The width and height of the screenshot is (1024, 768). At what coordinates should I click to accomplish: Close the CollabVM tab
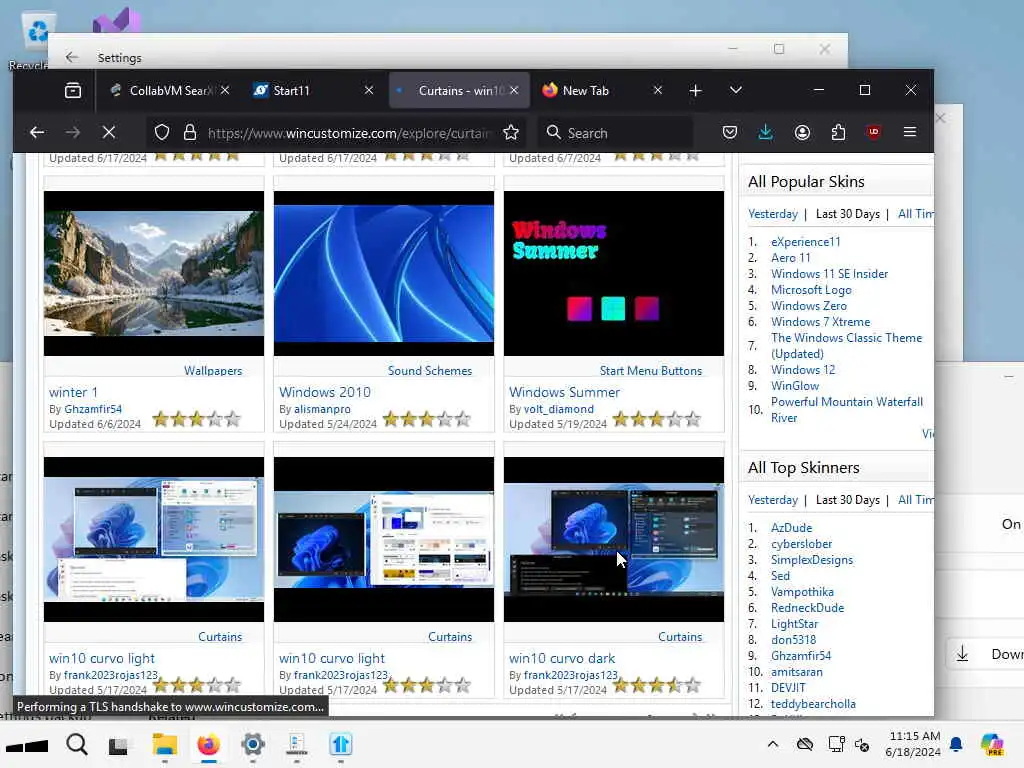pos(225,90)
